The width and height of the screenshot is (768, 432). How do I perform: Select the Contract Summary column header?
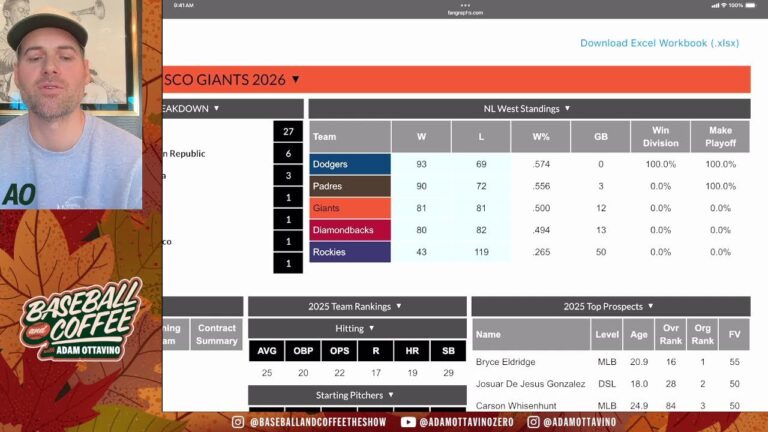tap(217, 334)
